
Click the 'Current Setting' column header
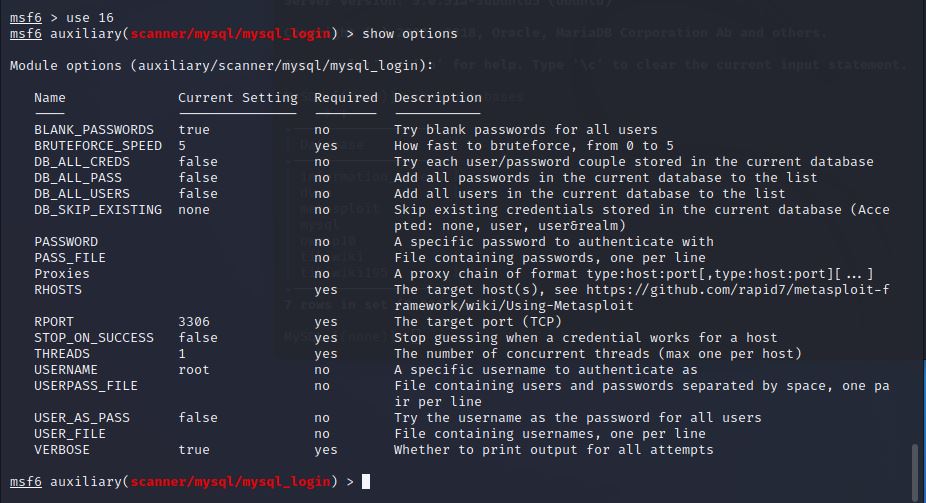point(238,98)
